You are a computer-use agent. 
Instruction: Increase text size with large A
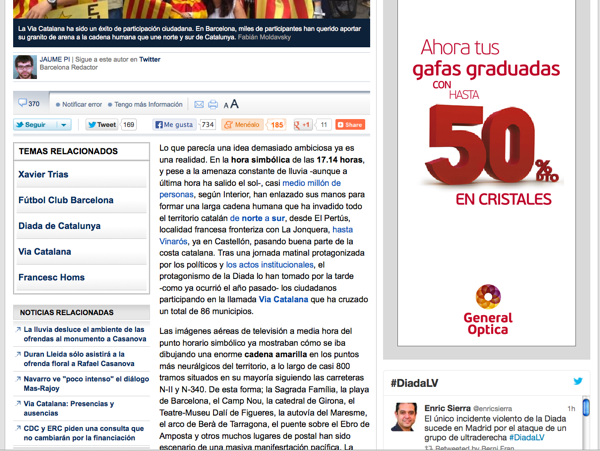point(234,104)
